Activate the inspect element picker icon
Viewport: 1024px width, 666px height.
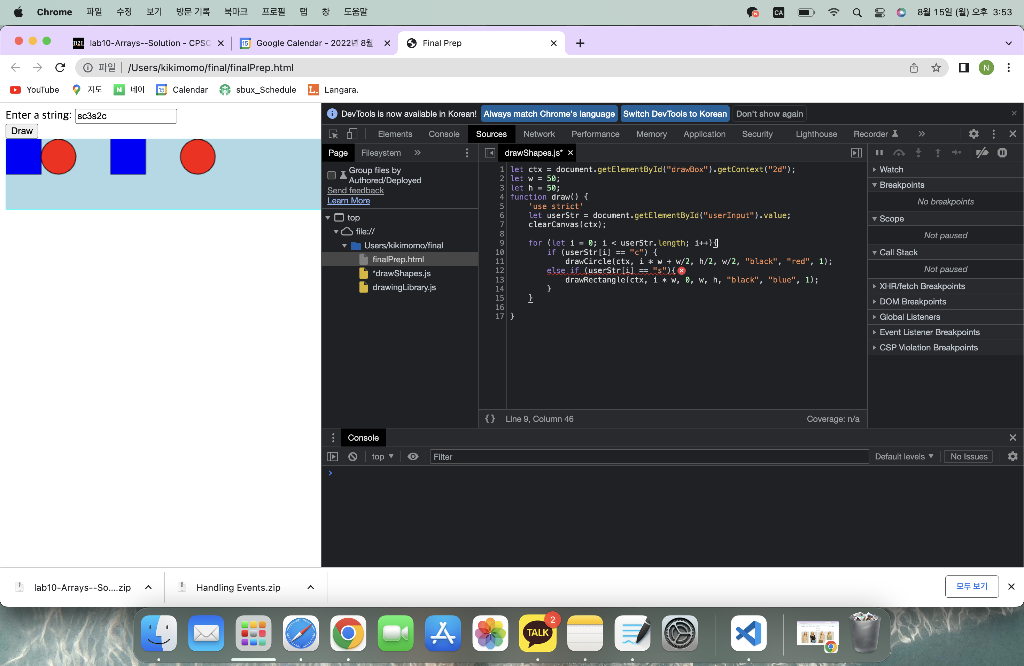point(333,134)
